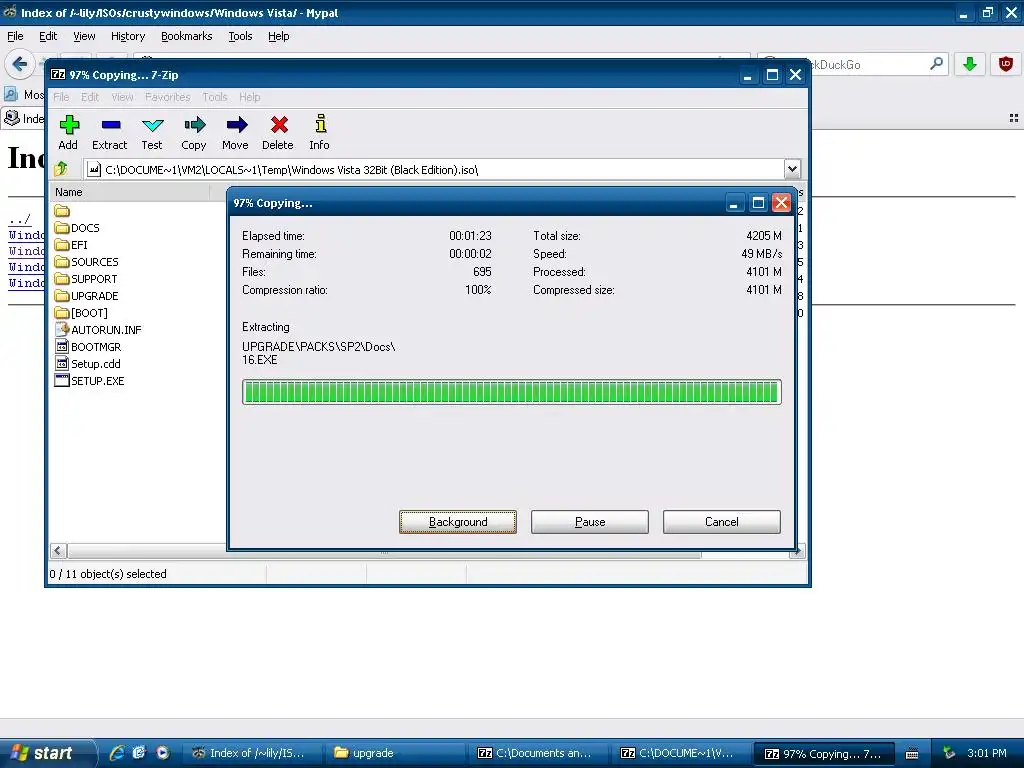Click the browser Back arrow button
Screen dimensions: 1024x768
pyautogui.click(x=20, y=64)
